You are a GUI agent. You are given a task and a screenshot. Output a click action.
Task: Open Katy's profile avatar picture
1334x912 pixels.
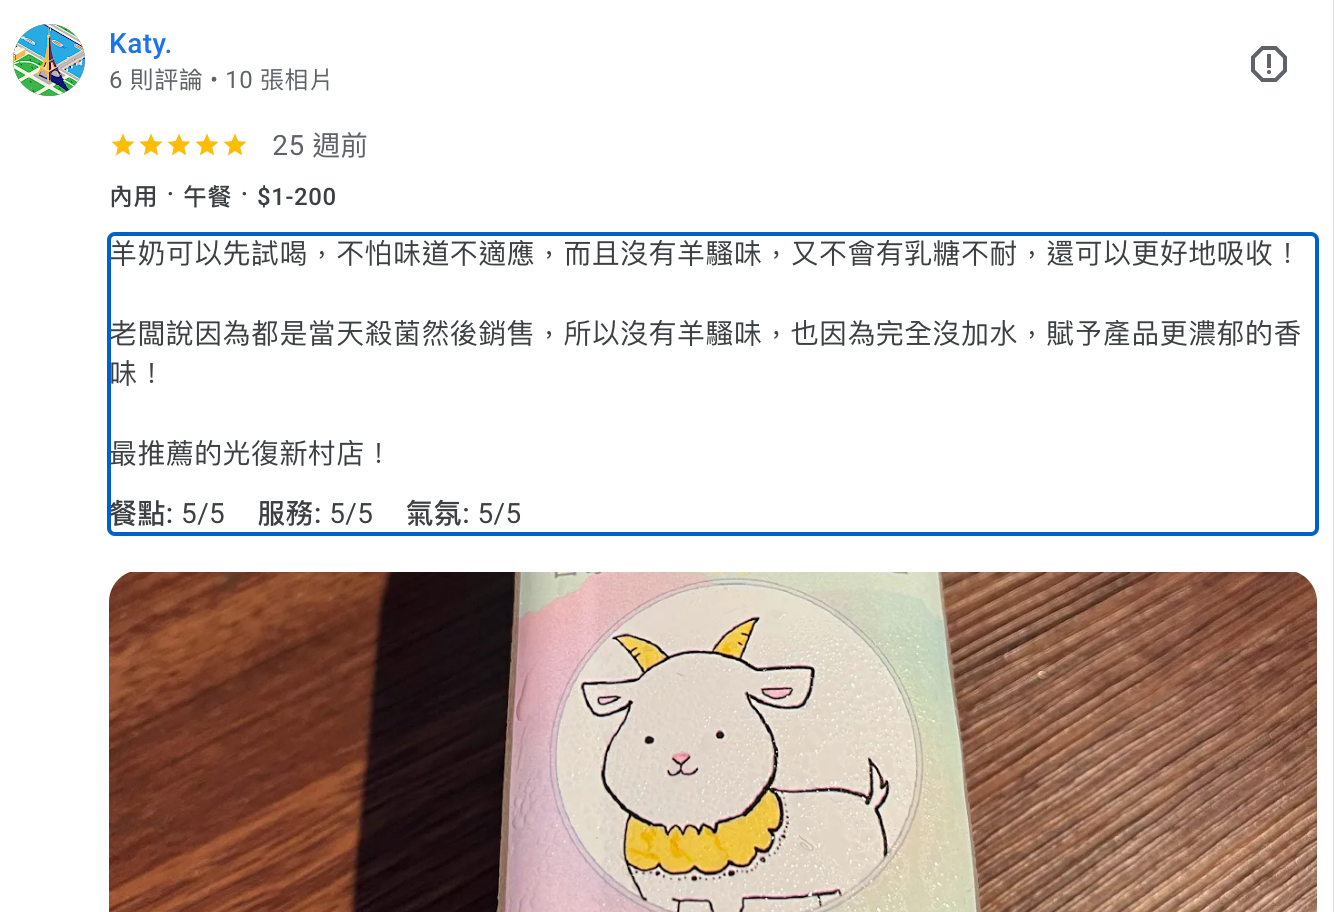click(49, 60)
